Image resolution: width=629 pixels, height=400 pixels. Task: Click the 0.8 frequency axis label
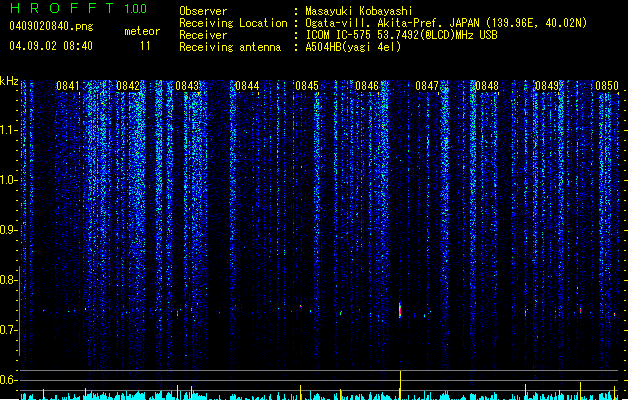9,280
